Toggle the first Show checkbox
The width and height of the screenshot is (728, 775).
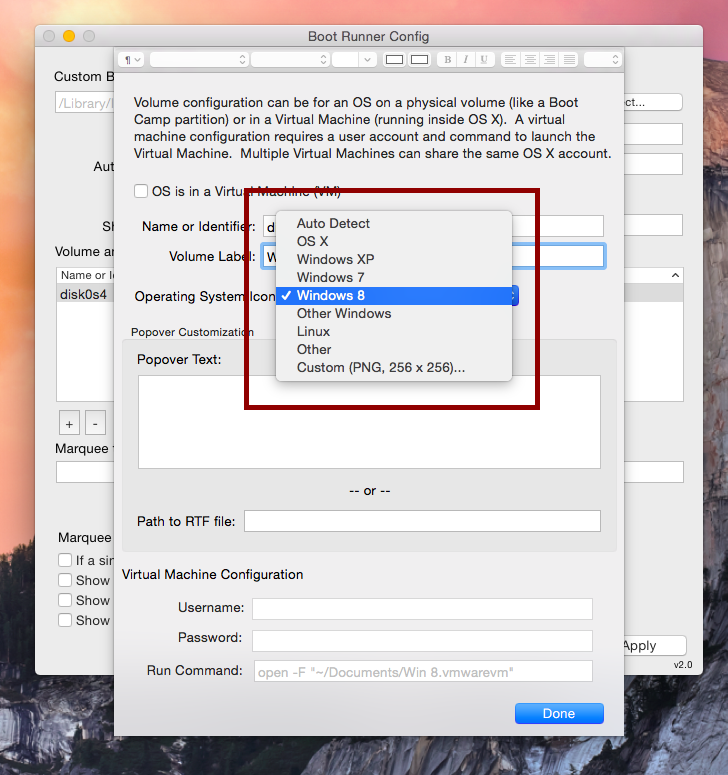pyautogui.click(x=65, y=580)
